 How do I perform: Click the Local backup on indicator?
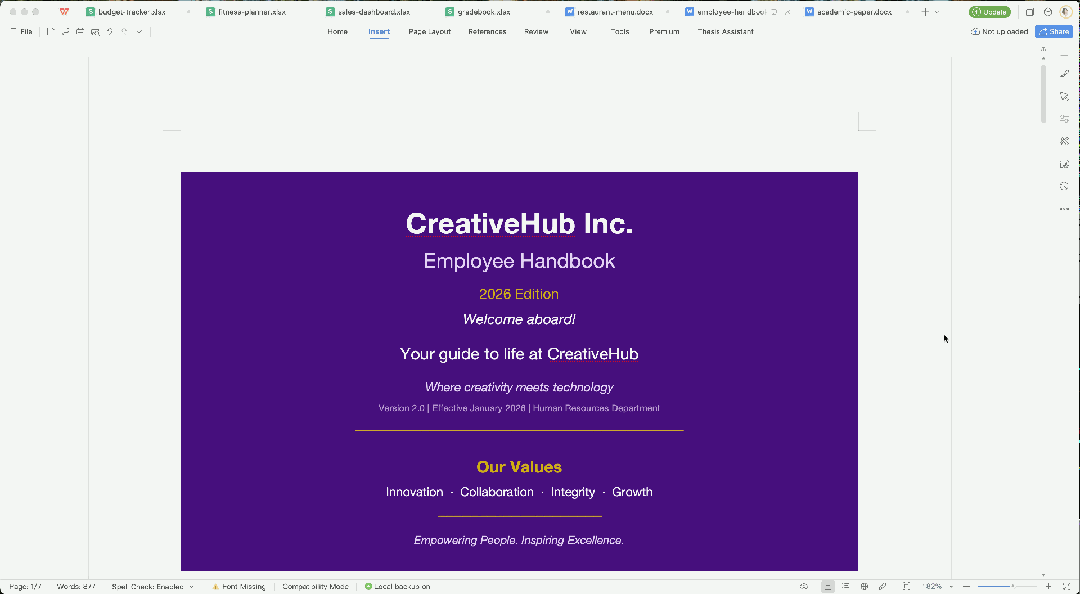pyautogui.click(x=397, y=586)
